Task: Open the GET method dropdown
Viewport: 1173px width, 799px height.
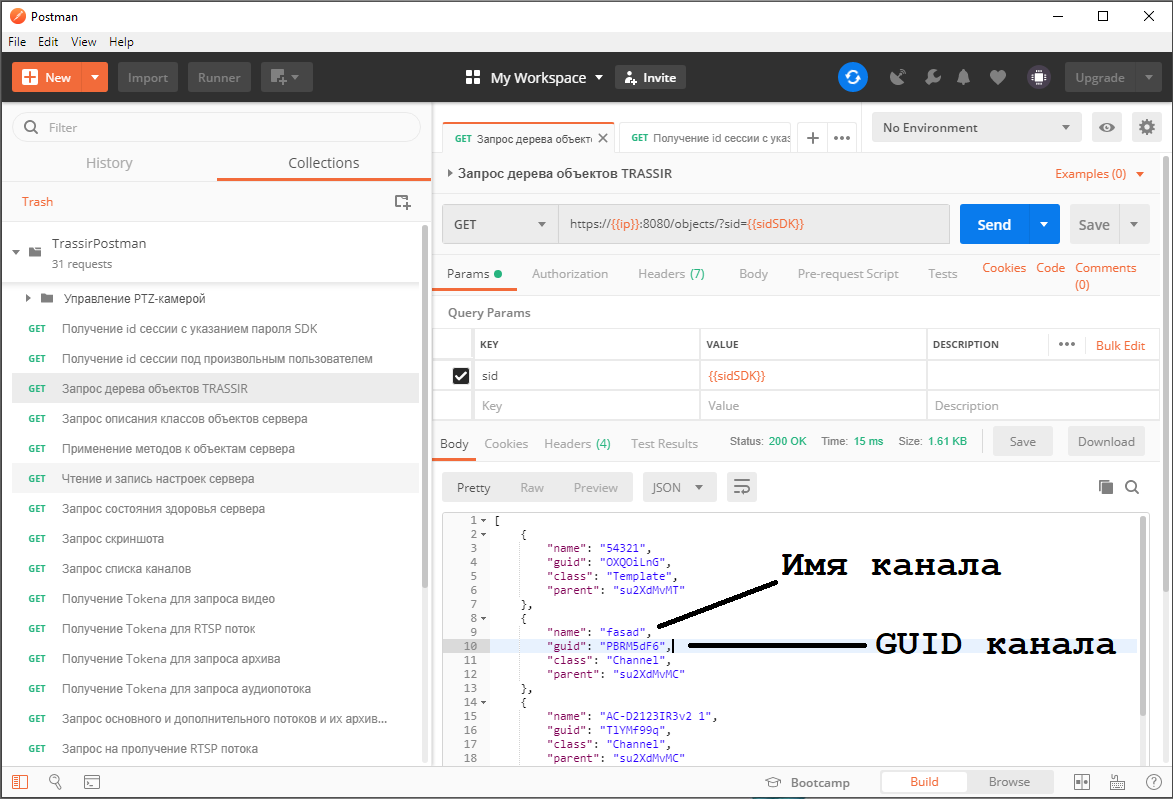Action: (x=500, y=224)
